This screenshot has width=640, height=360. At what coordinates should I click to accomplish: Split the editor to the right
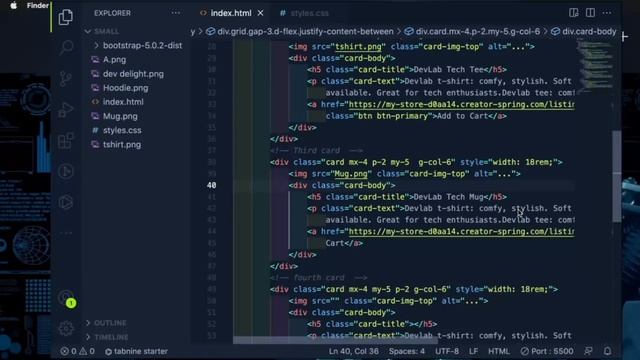[x=590, y=13]
